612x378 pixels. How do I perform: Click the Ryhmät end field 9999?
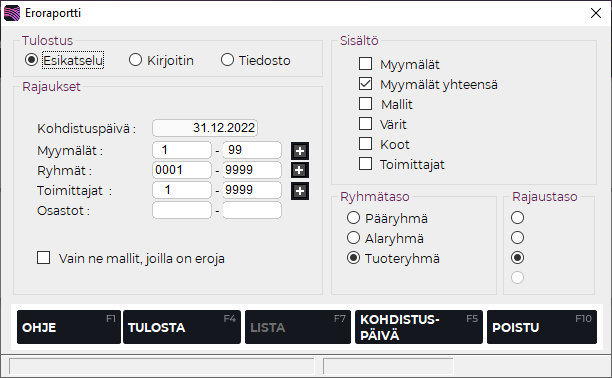pyautogui.click(x=252, y=170)
